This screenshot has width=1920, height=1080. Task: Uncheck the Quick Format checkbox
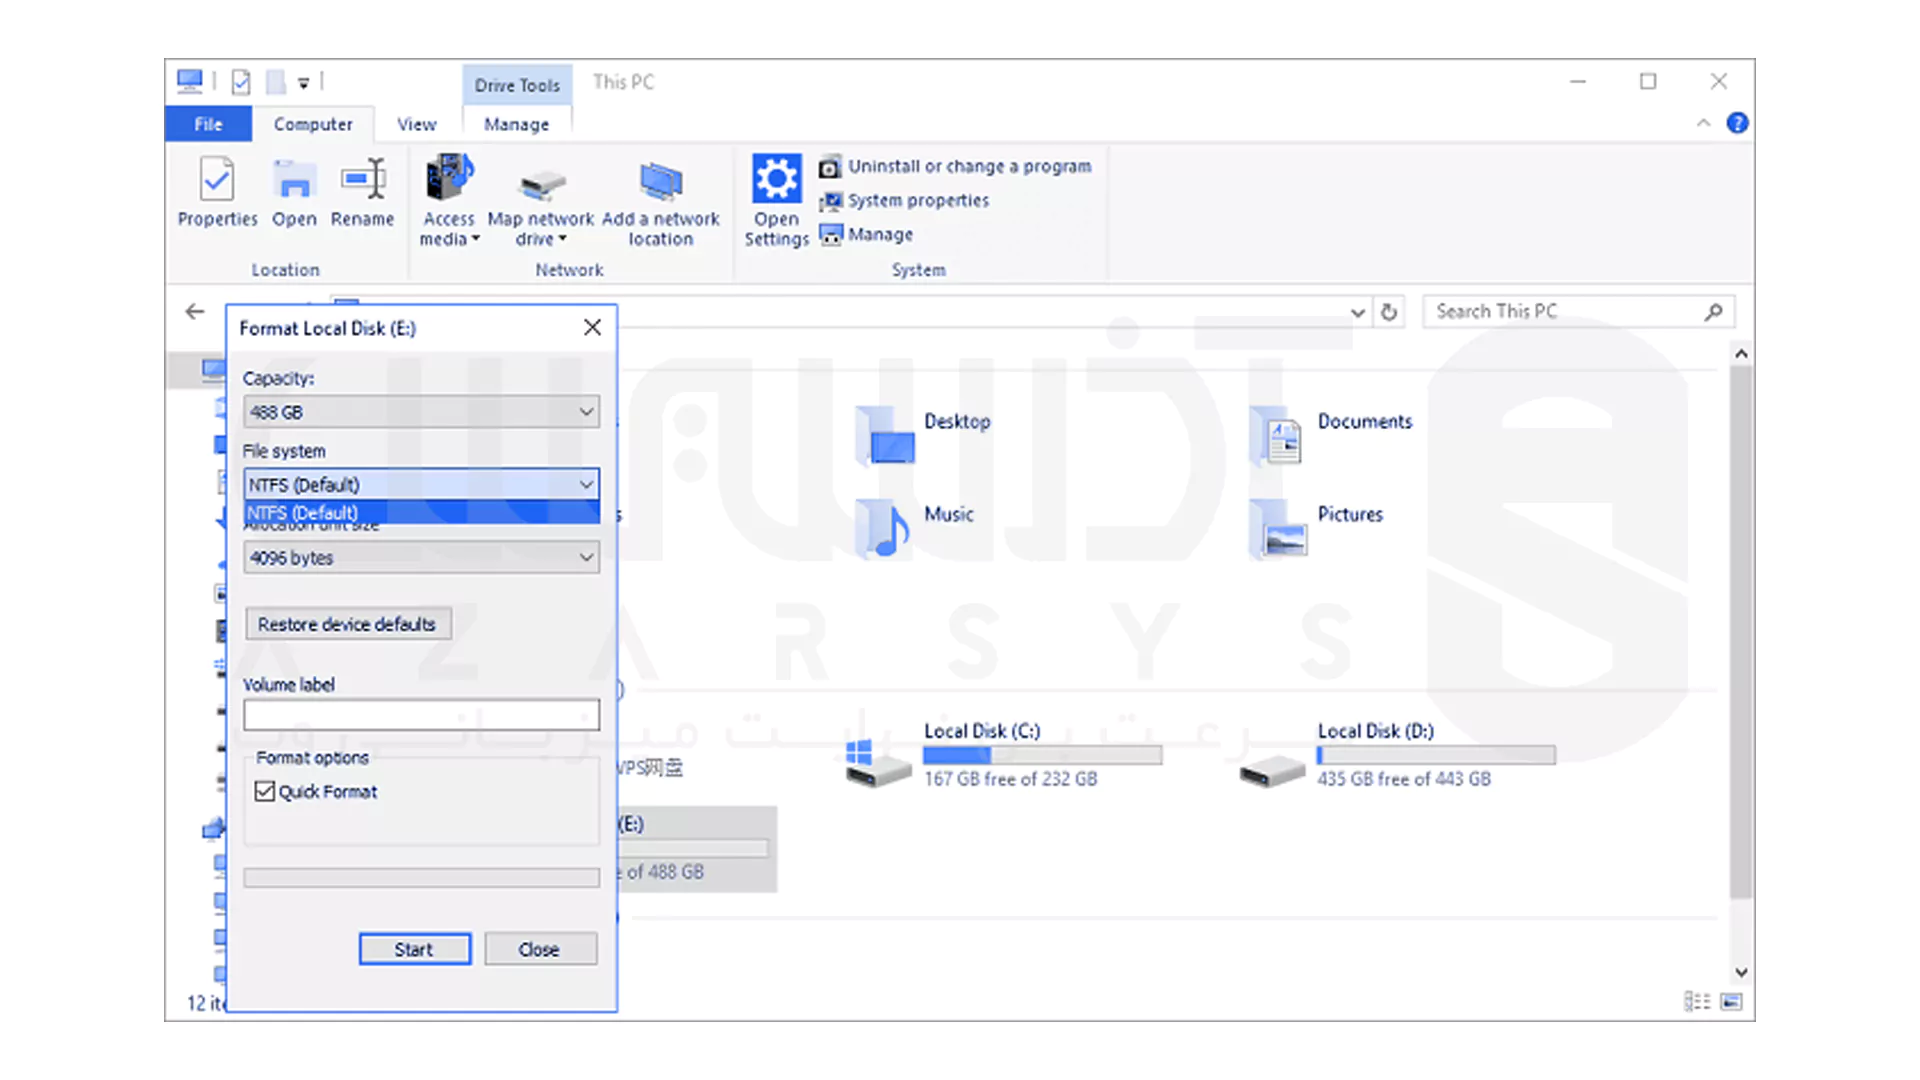265,792
